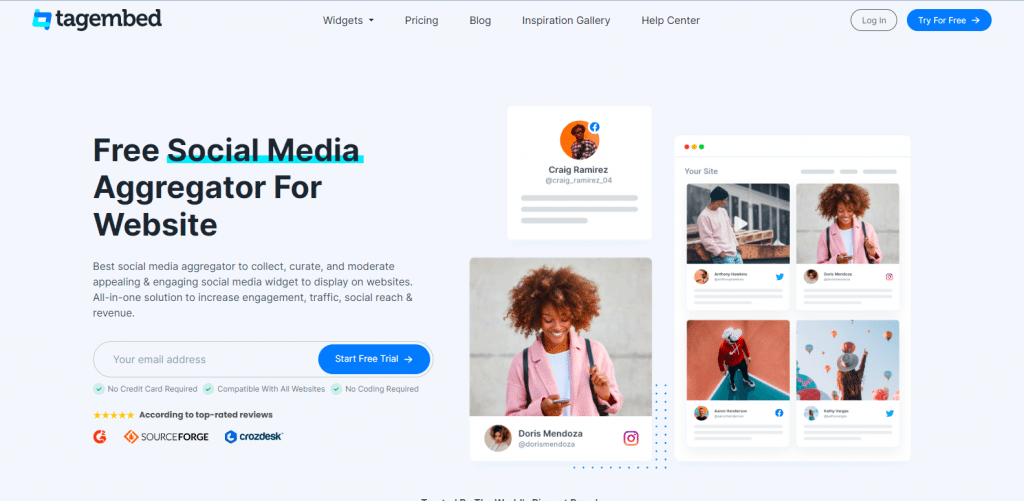Click Facebook badge on Craig Ramirez avatar
Screen dimensions: 1024x501
point(594,127)
